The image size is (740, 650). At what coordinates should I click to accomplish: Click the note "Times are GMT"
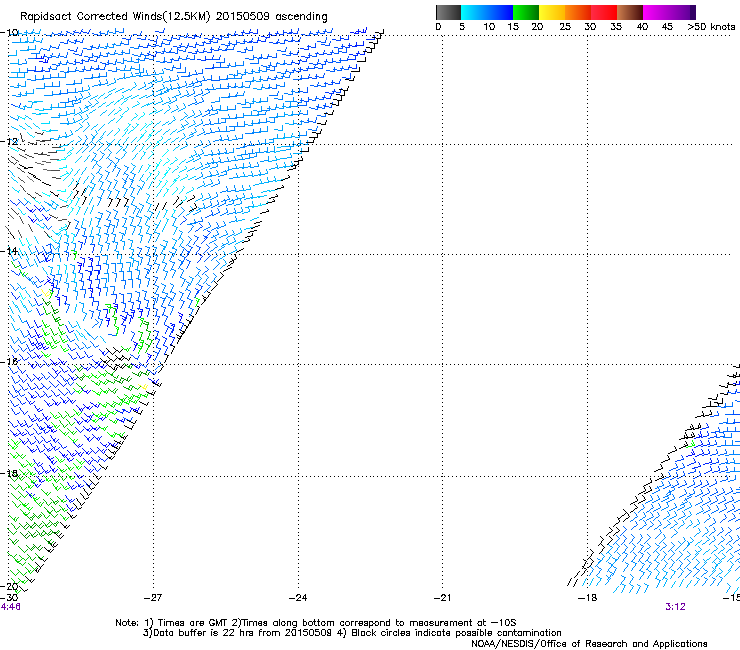193,623
